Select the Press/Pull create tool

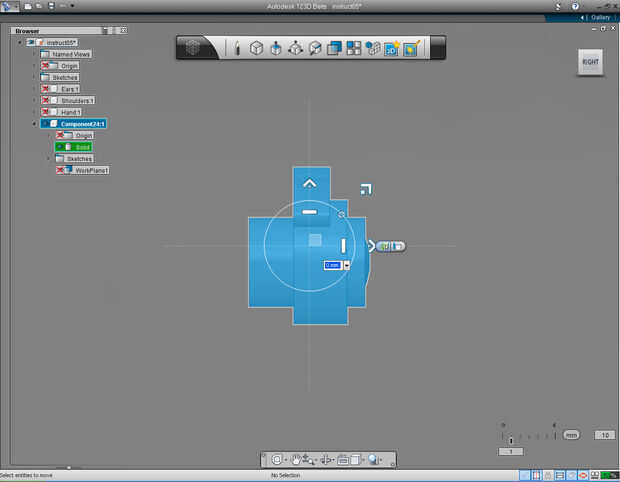tap(276, 48)
